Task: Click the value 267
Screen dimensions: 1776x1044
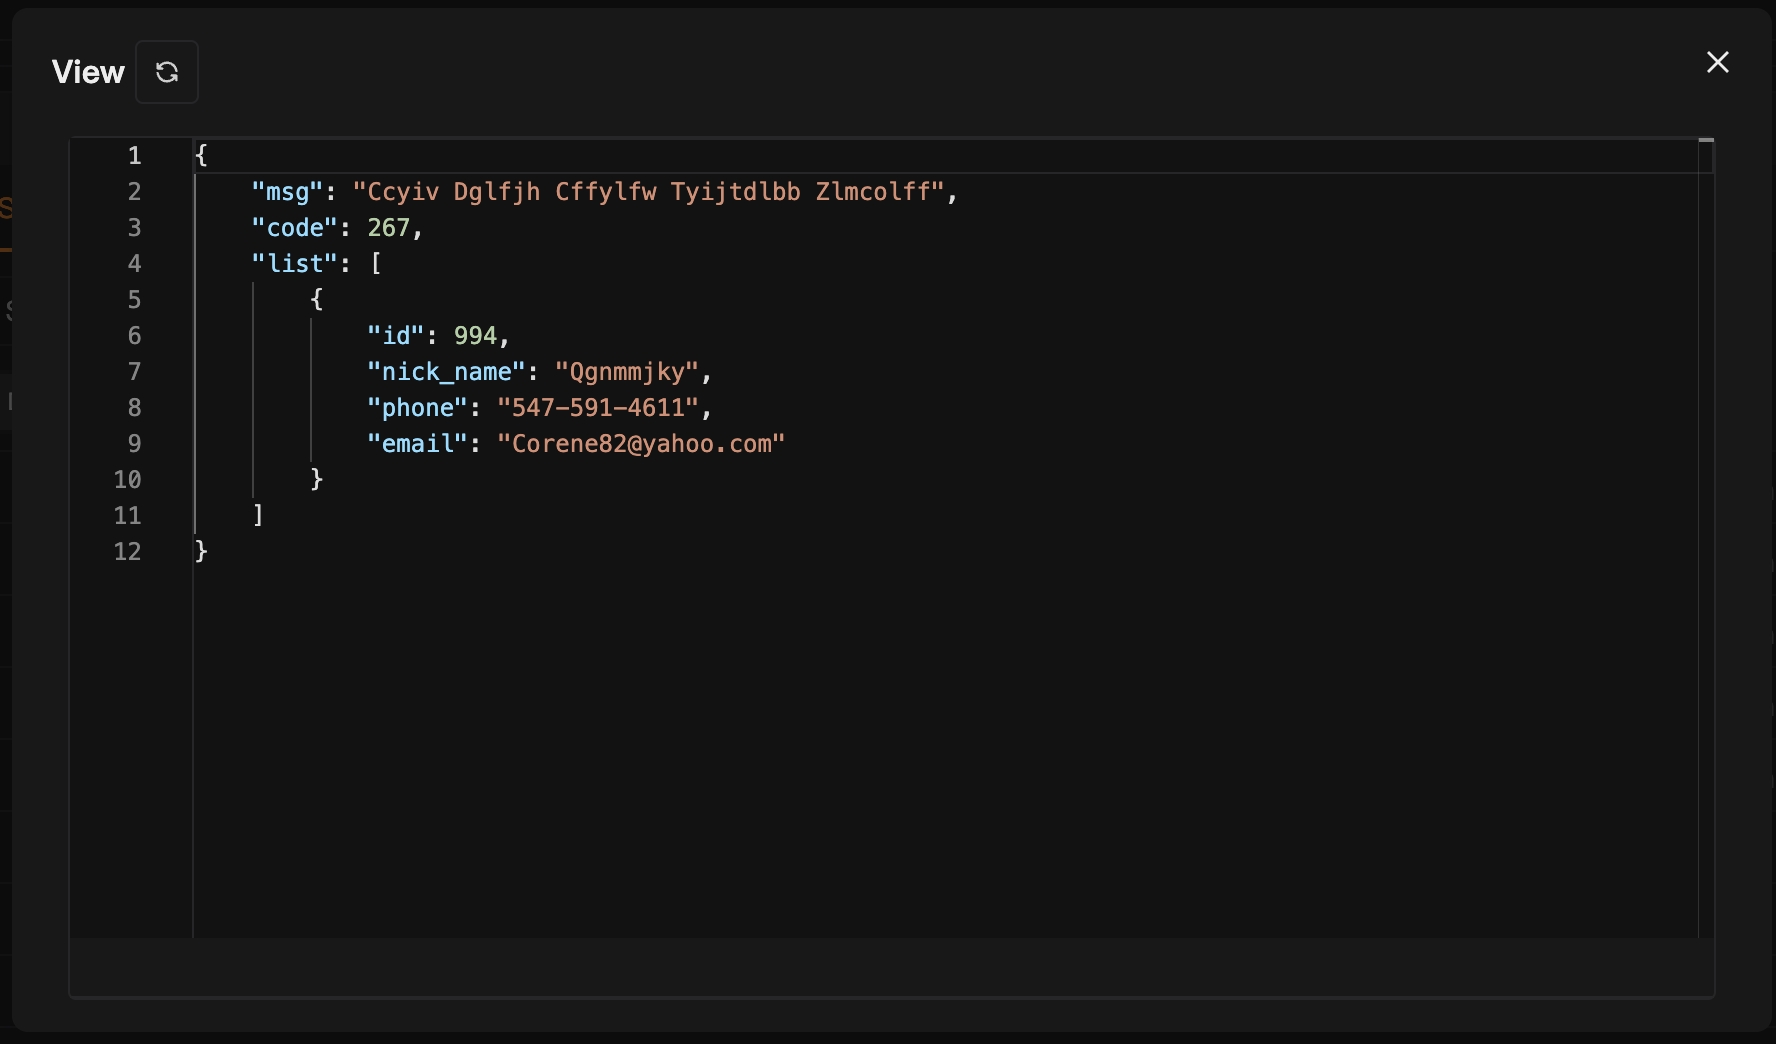Action: (389, 228)
